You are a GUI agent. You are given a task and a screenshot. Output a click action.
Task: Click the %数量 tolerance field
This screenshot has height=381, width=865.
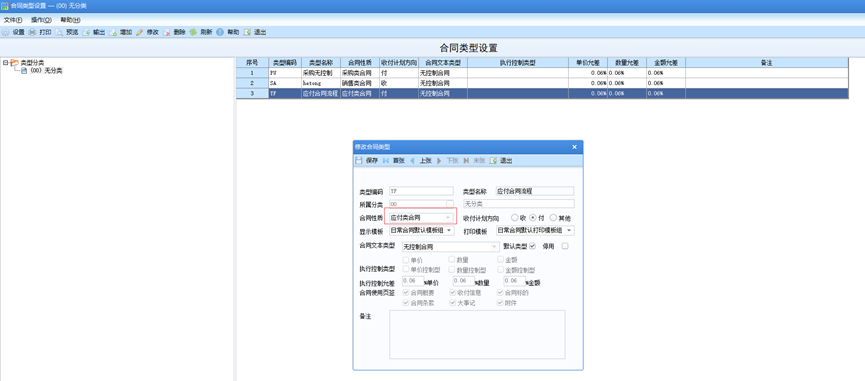tap(463, 281)
